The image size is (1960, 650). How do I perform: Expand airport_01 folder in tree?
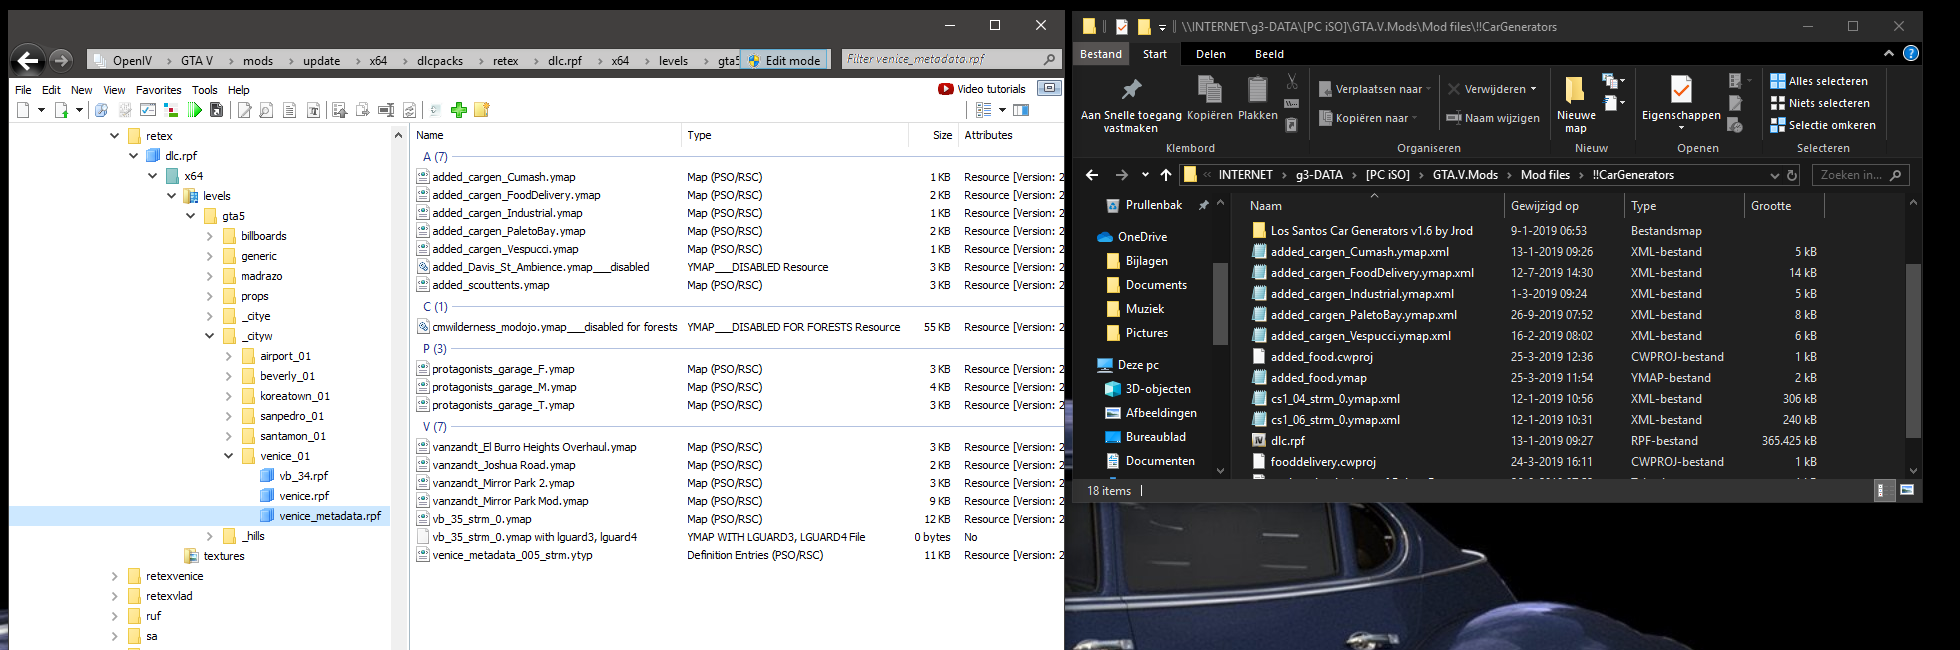tap(229, 356)
